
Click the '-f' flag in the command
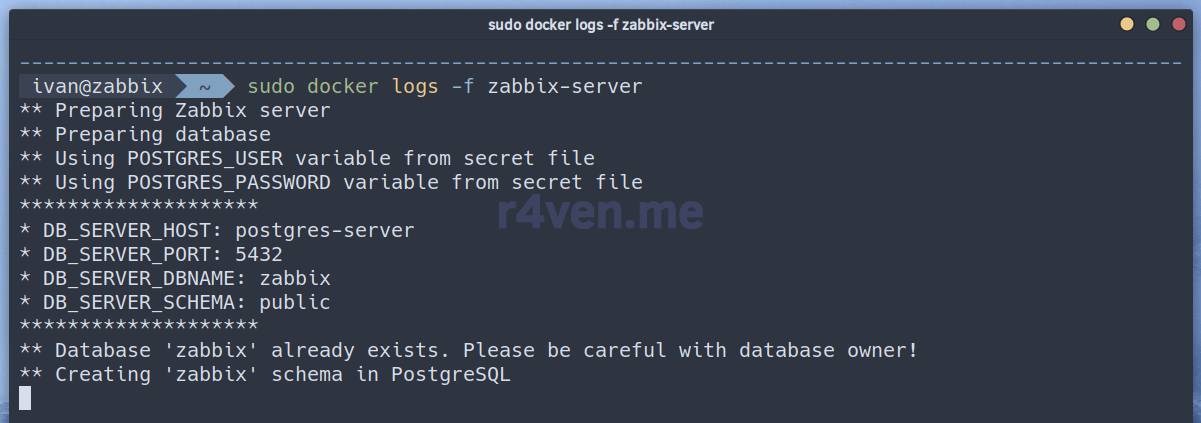tap(463, 87)
